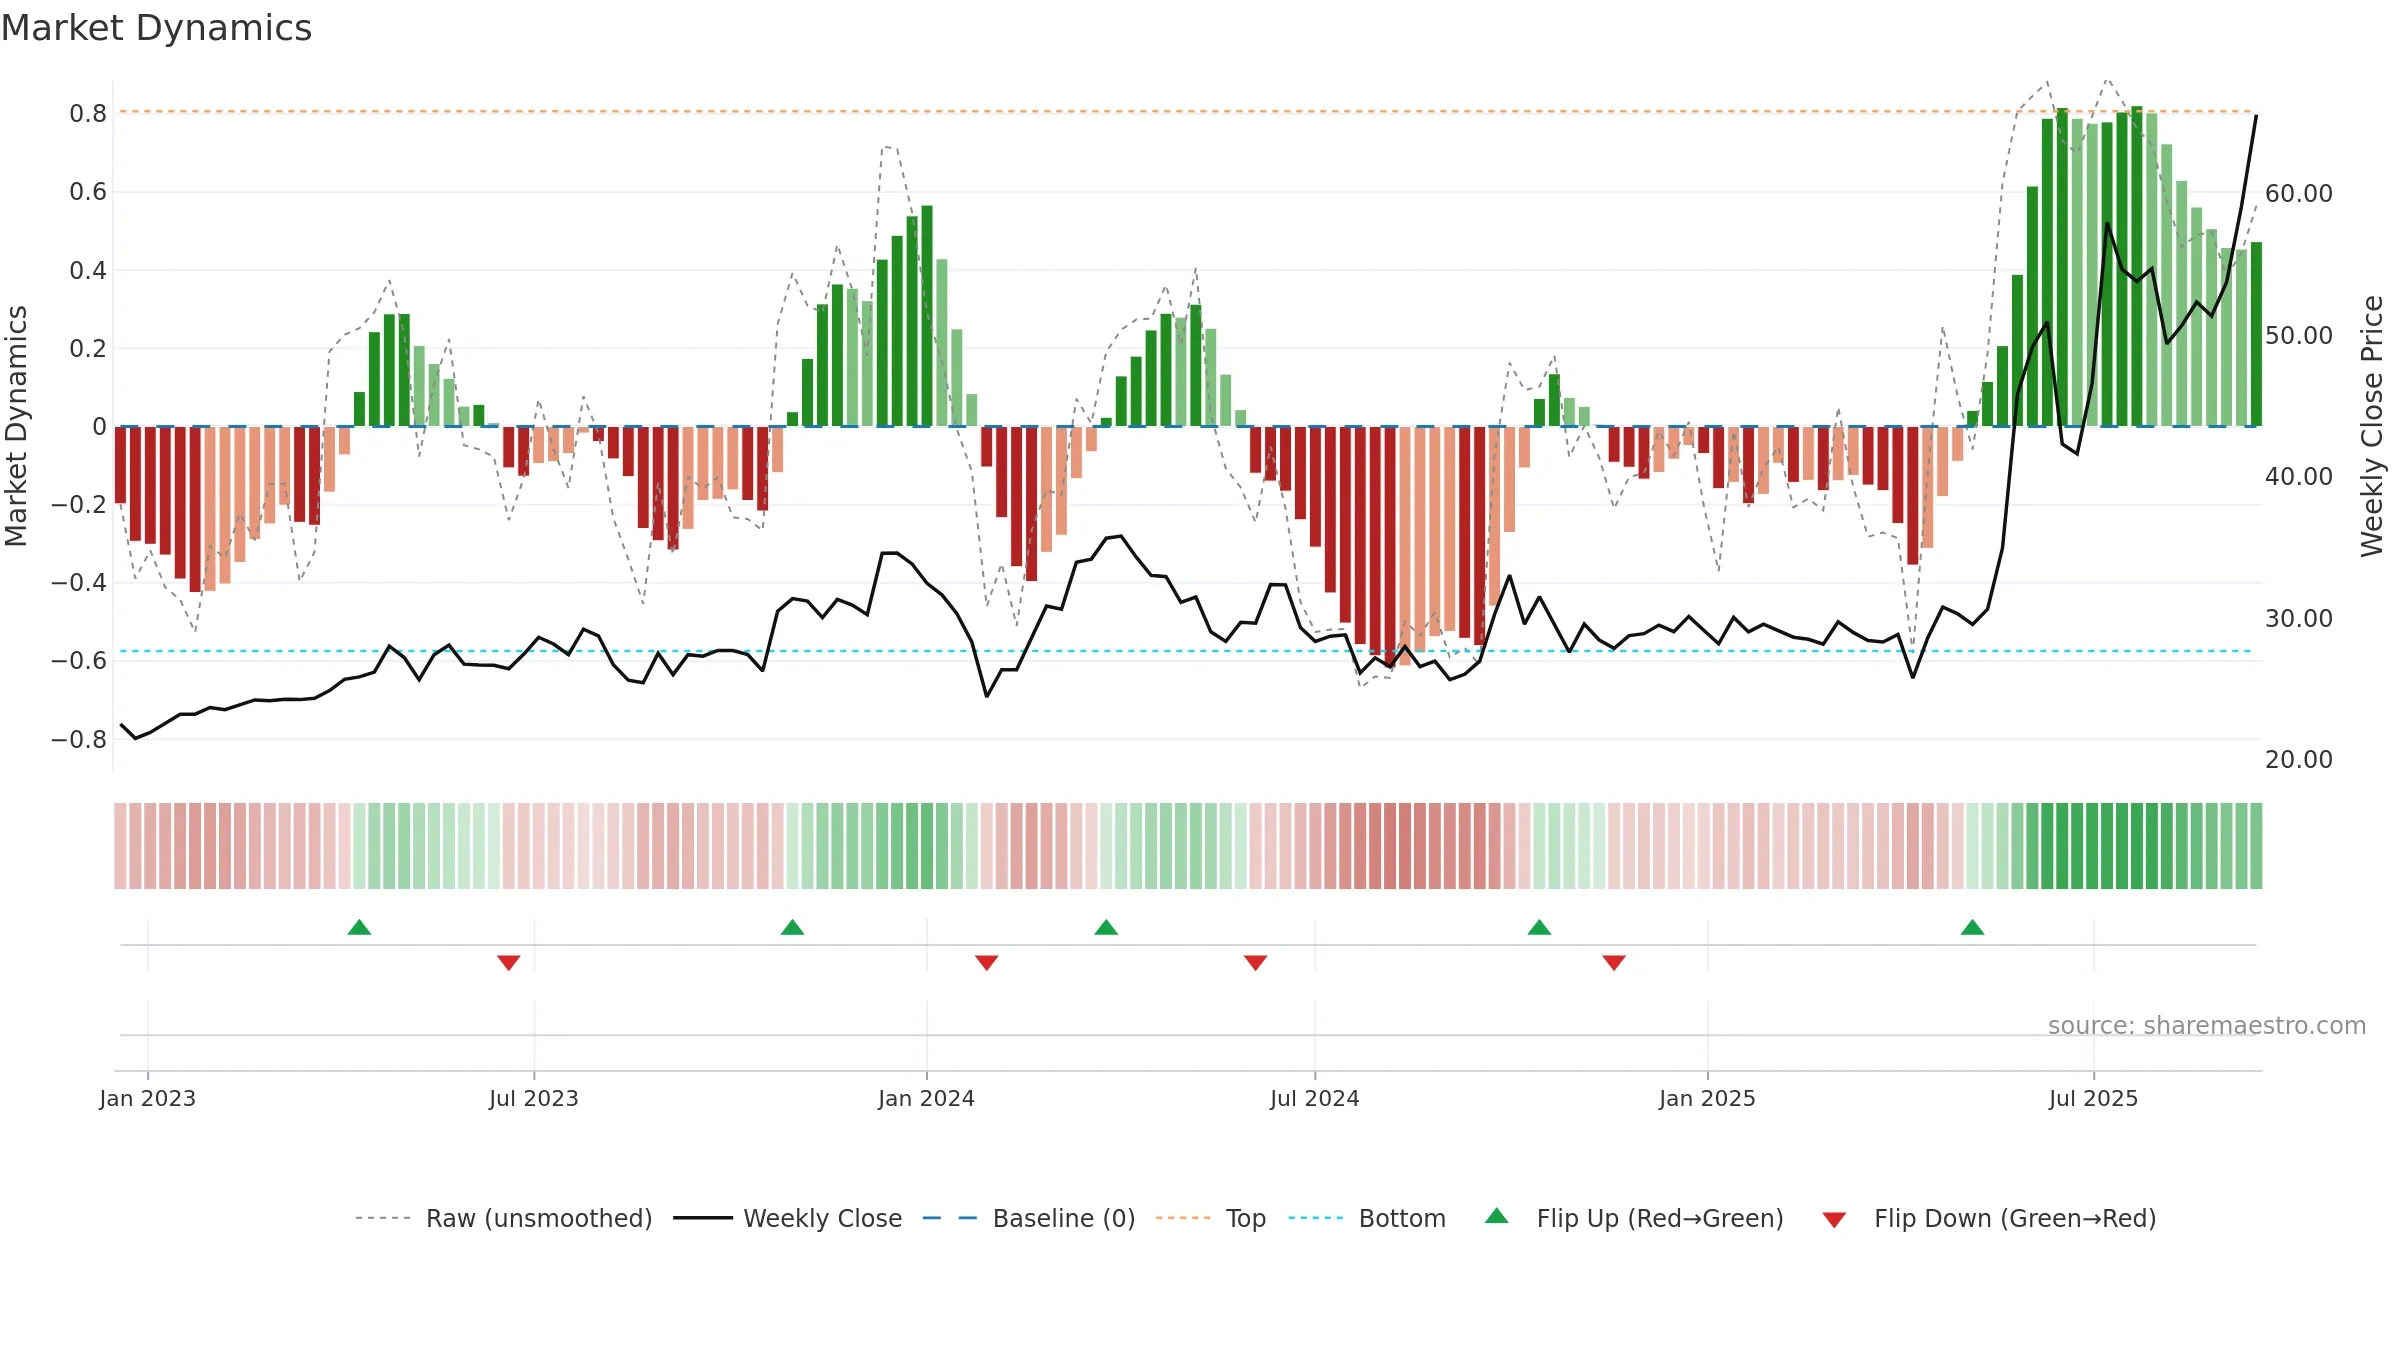Toggle the Weekly Close legend entry
This screenshot has width=2400, height=1350.
click(x=788, y=1218)
